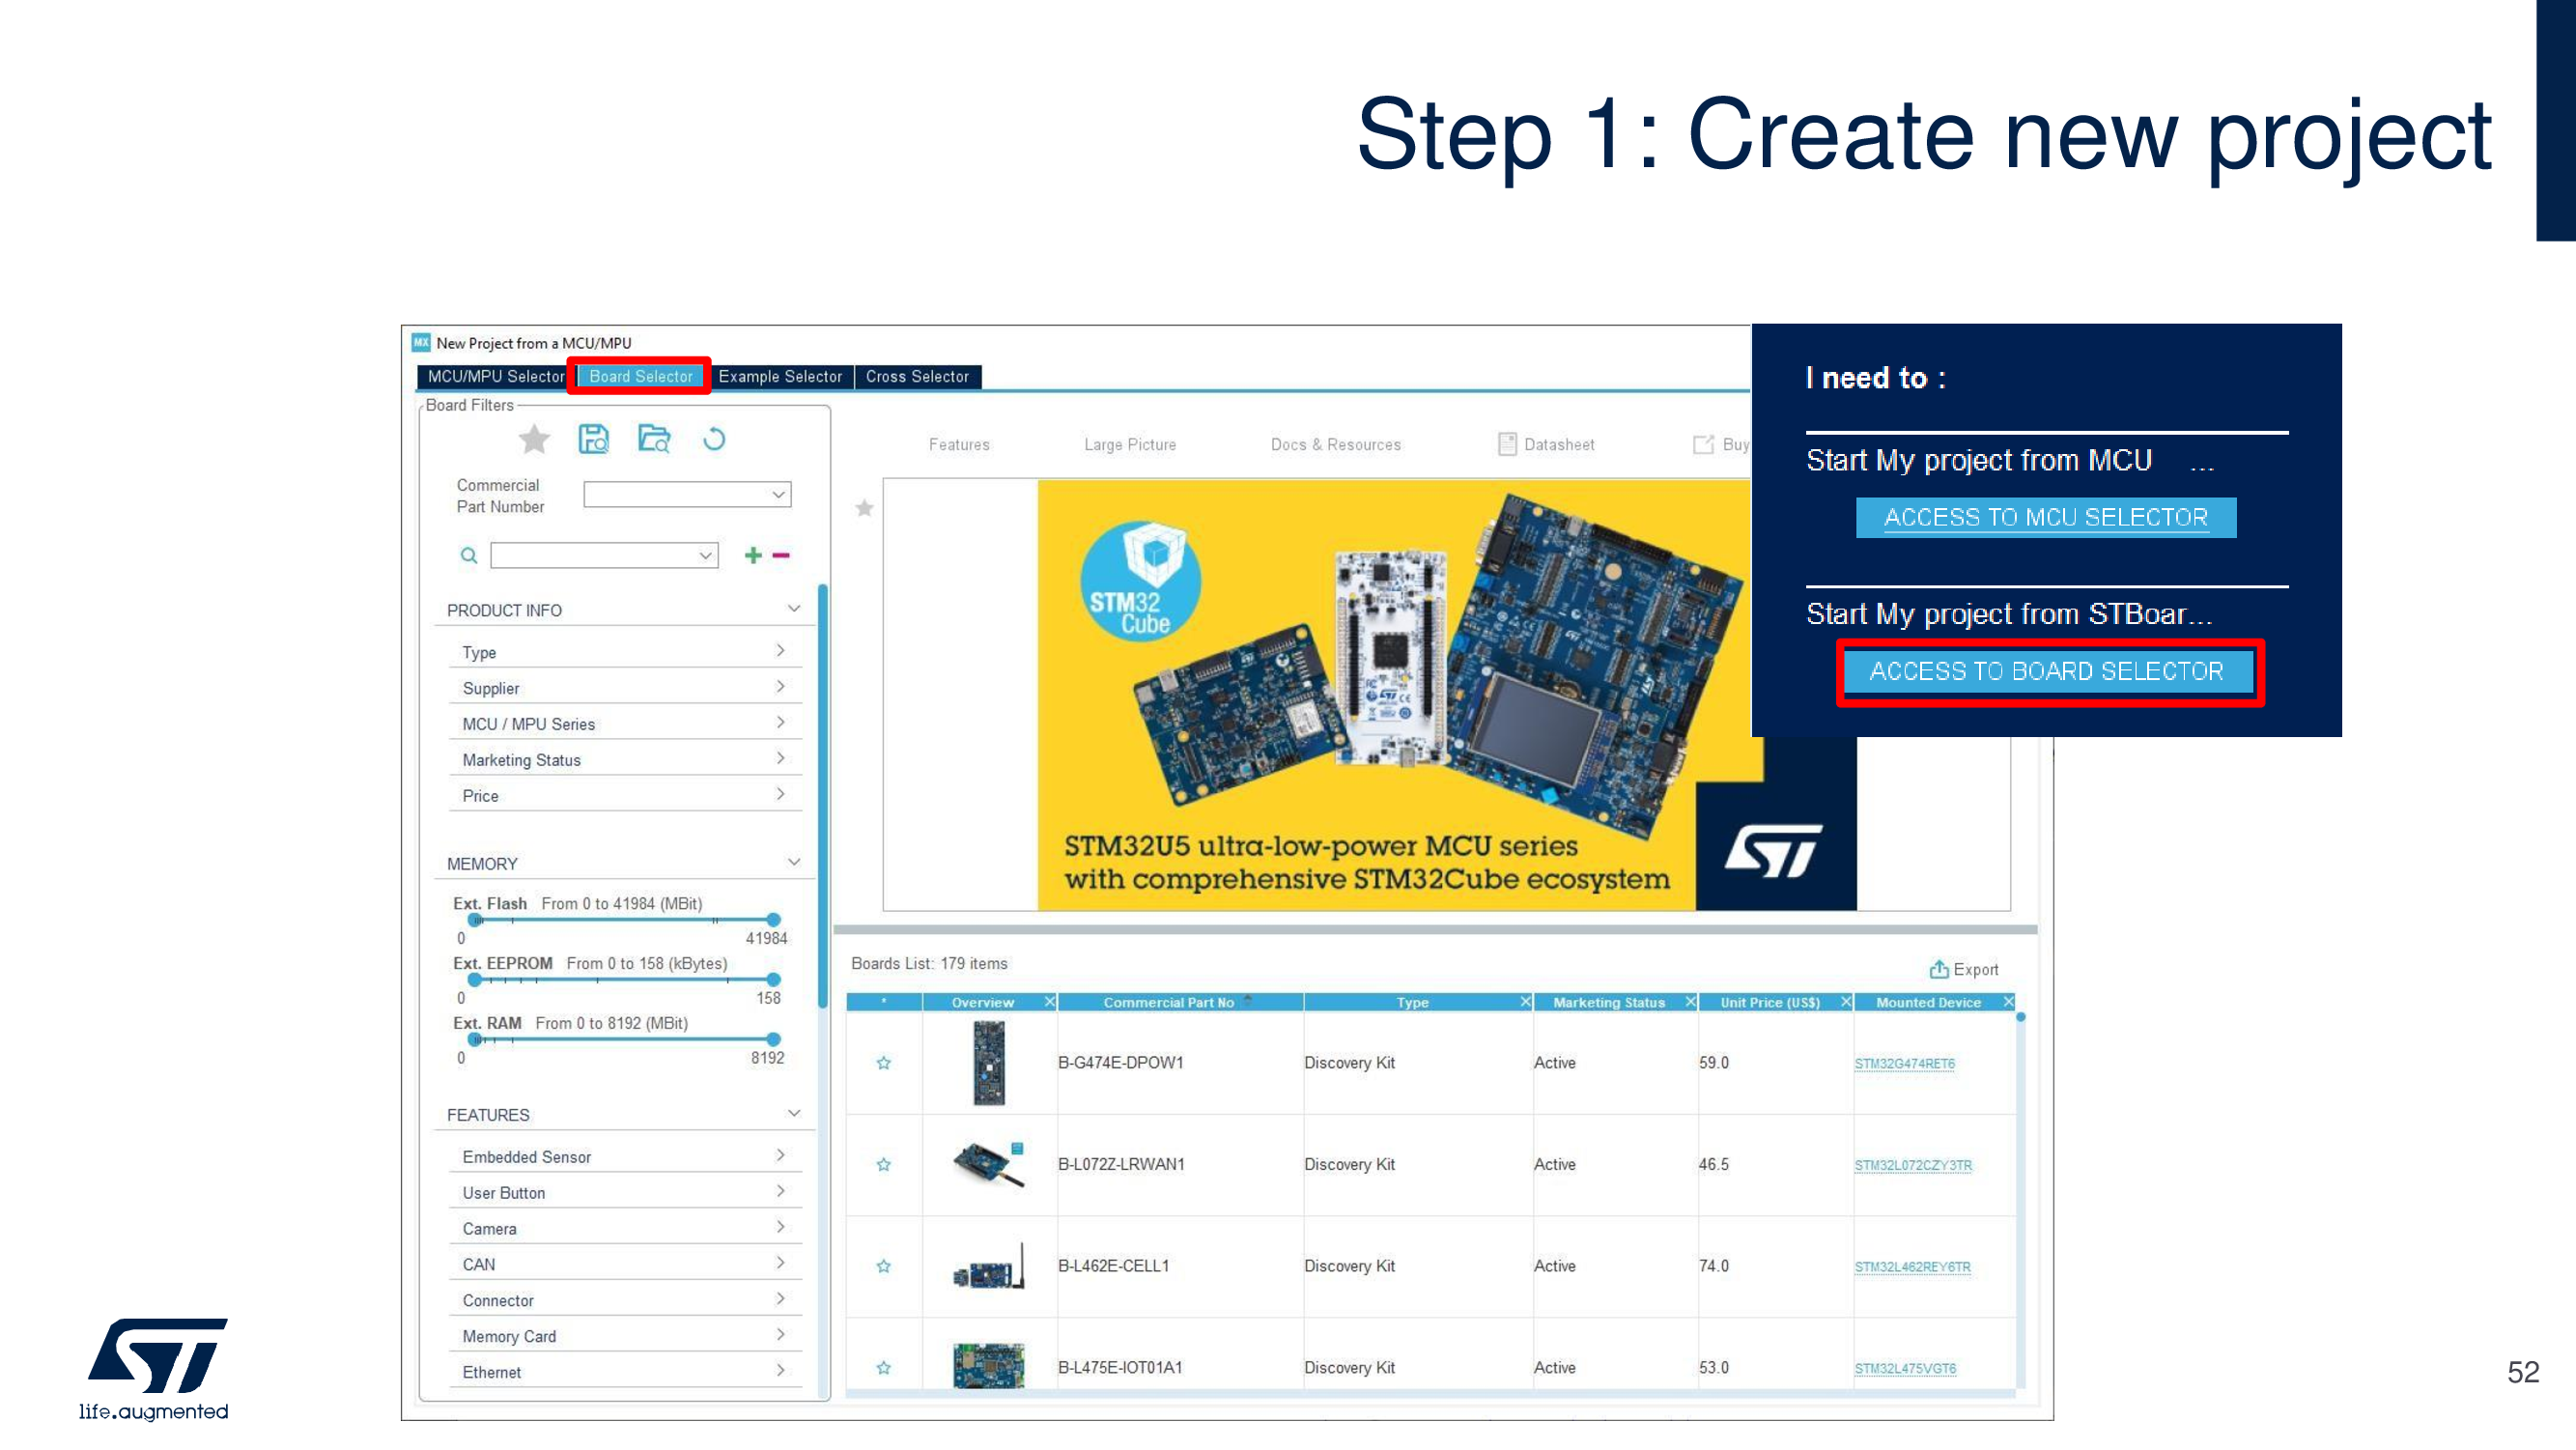Screen dimensions: 2576x1450
Task: Click ACCESS TO BOARD SELECTOR button
Action: click(x=2046, y=671)
